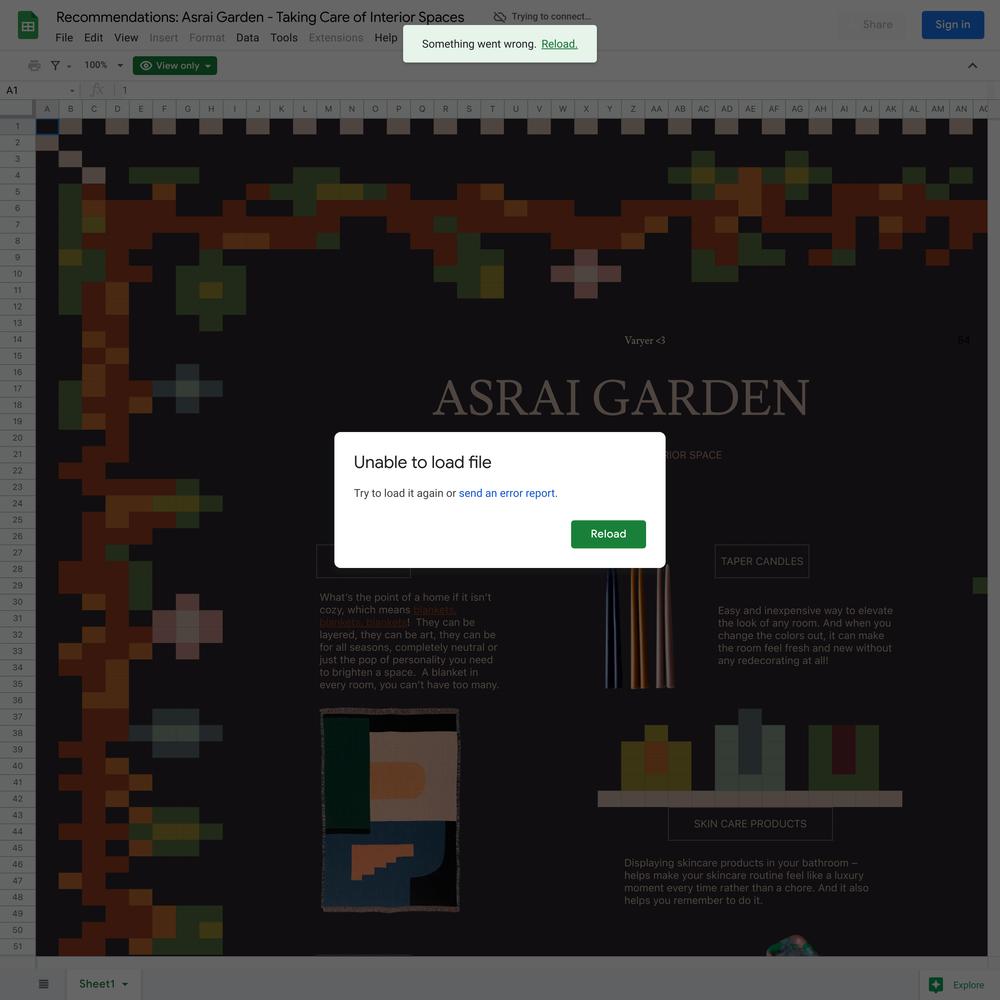Click the blue Sign in button

[952, 25]
